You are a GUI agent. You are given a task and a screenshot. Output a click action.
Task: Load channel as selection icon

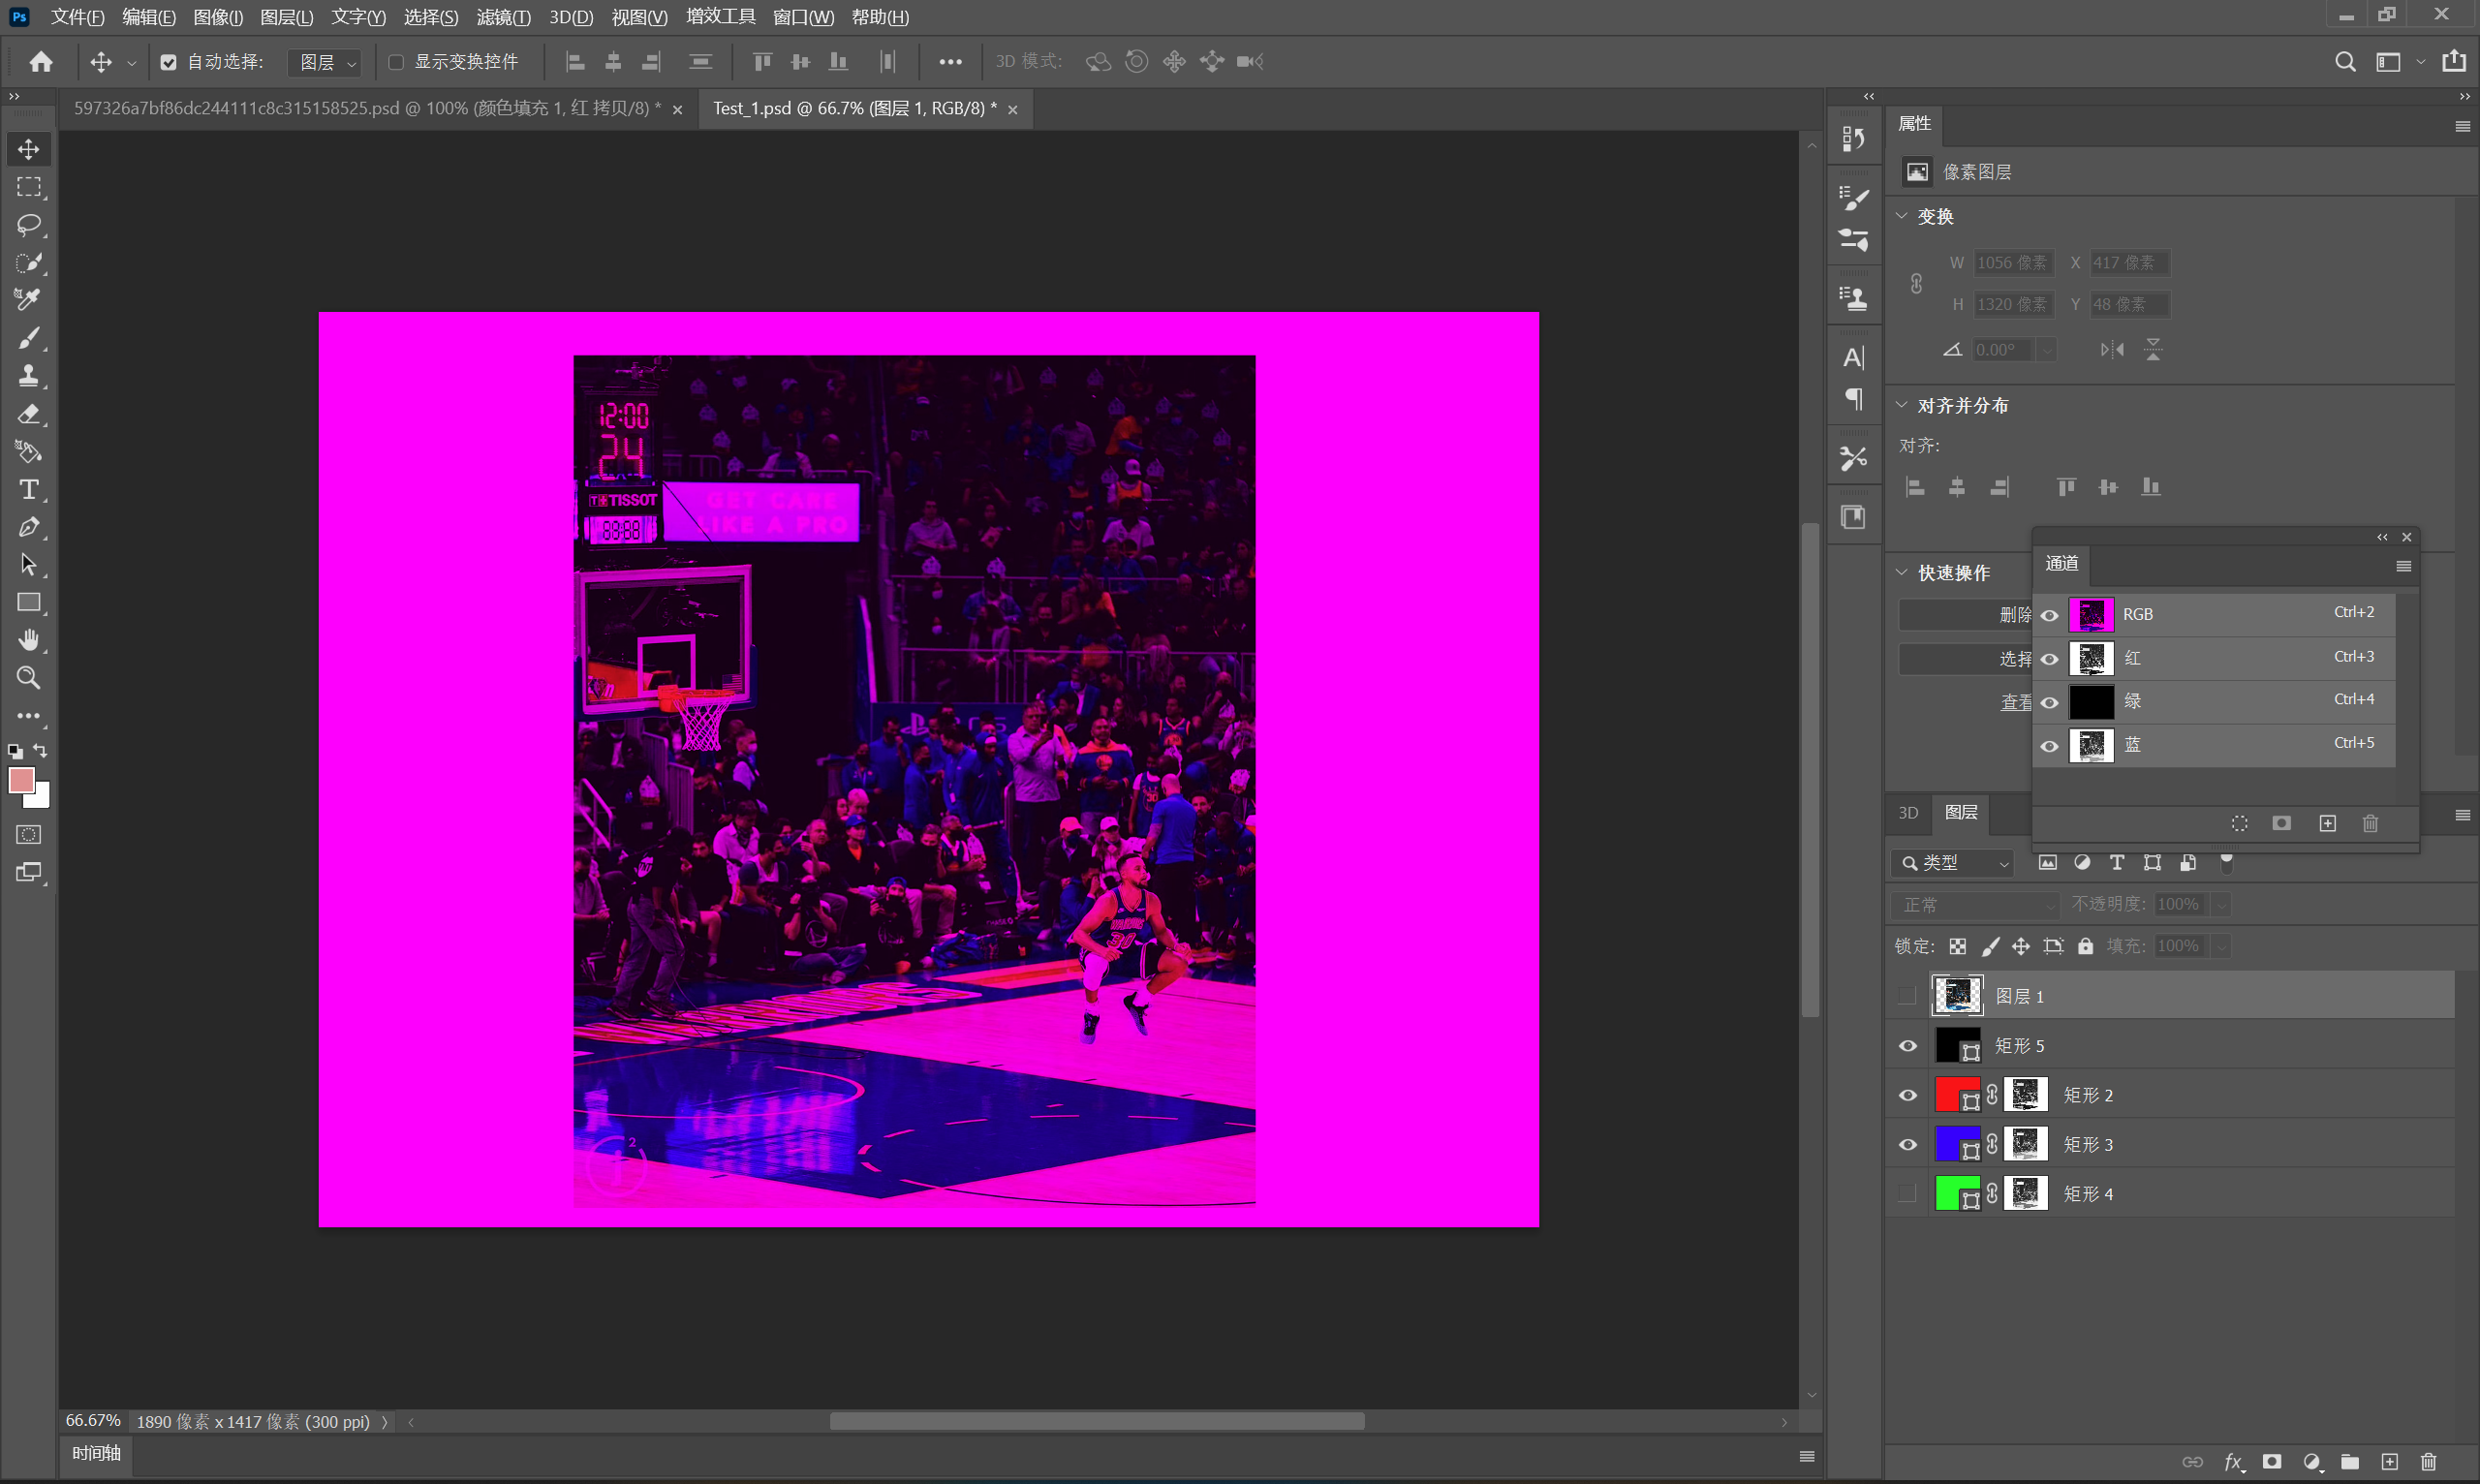2239,823
